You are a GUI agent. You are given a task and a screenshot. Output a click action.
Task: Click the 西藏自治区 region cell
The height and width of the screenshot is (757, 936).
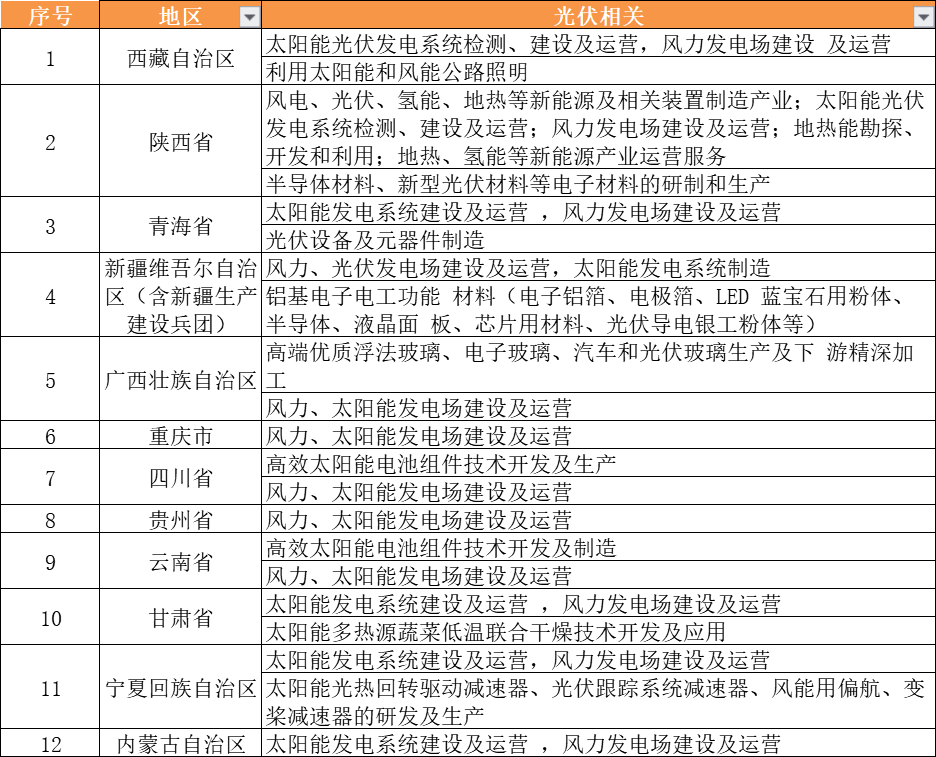tap(181, 58)
